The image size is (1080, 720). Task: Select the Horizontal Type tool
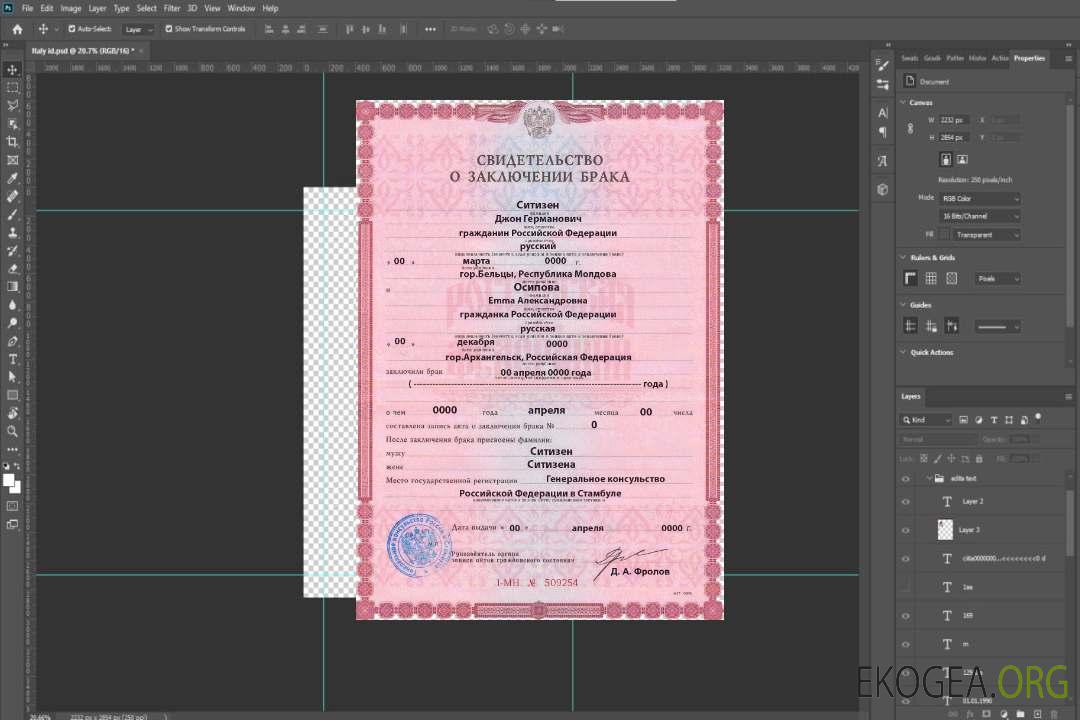(x=12, y=359)
